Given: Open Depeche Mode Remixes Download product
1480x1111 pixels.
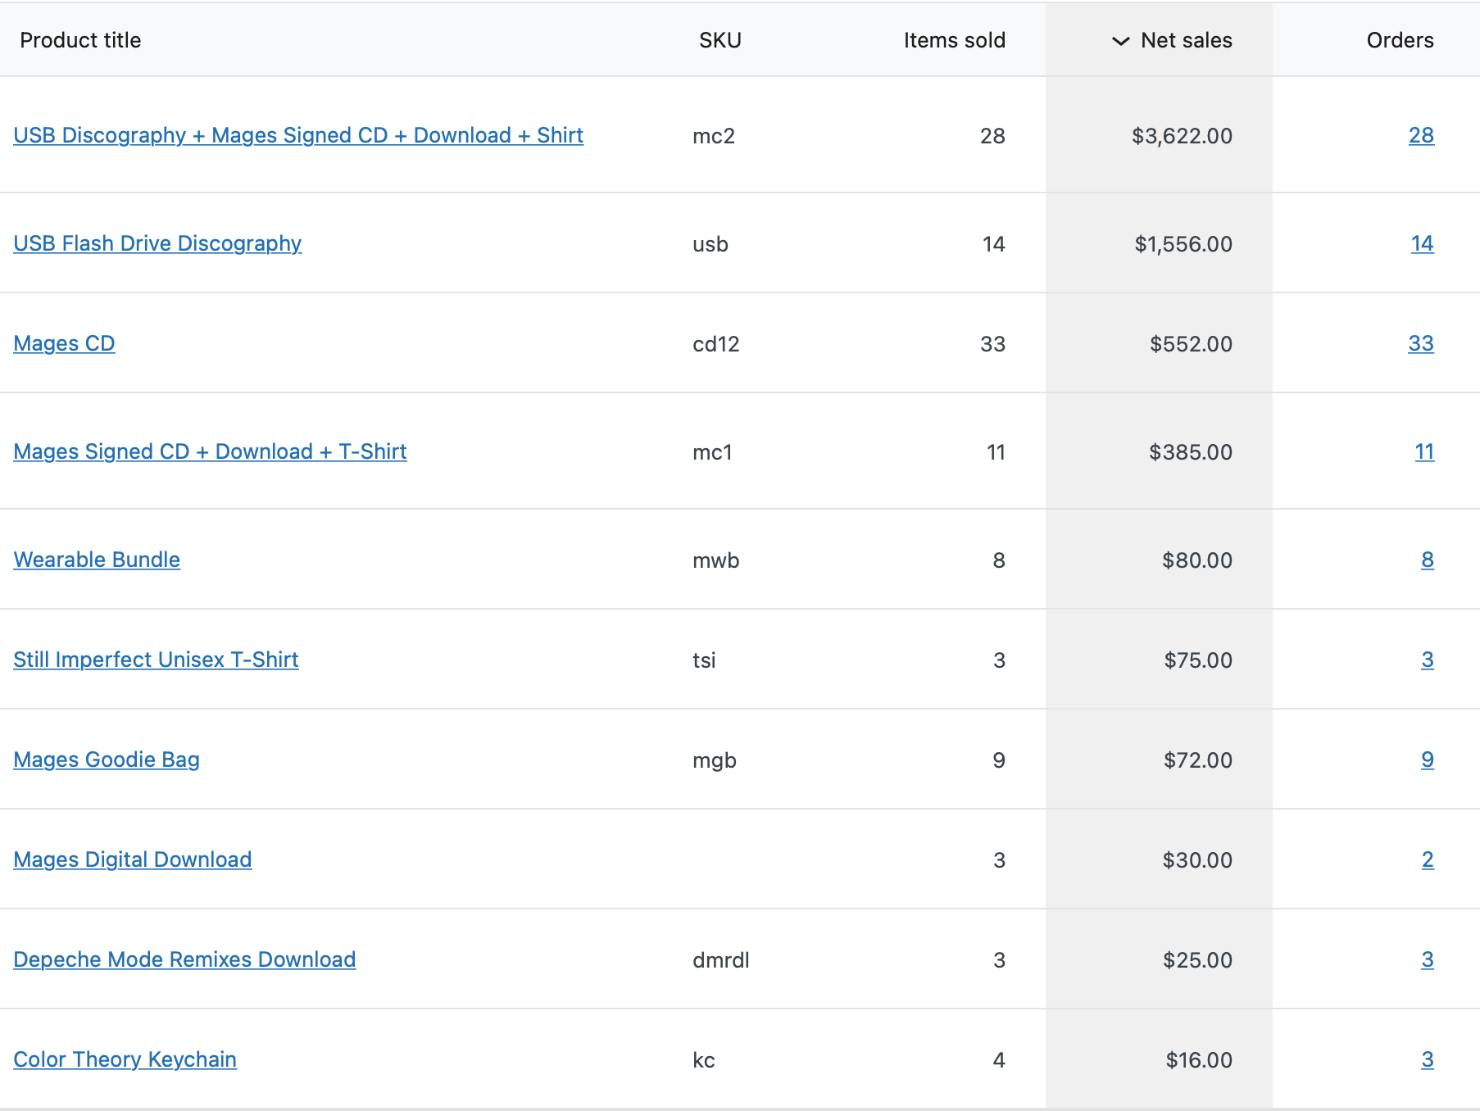Looking at the screenshot, I should 184,960.
